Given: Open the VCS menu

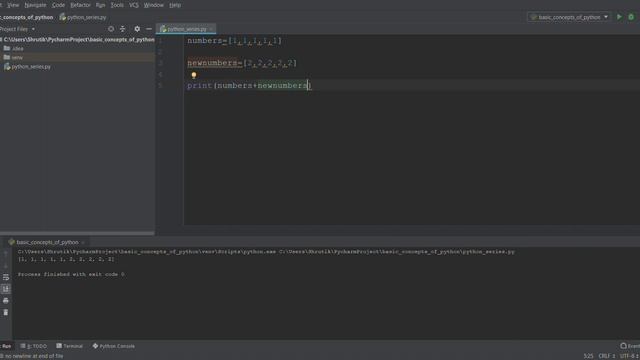Looking at the screenshot, I should pos(133,5).
